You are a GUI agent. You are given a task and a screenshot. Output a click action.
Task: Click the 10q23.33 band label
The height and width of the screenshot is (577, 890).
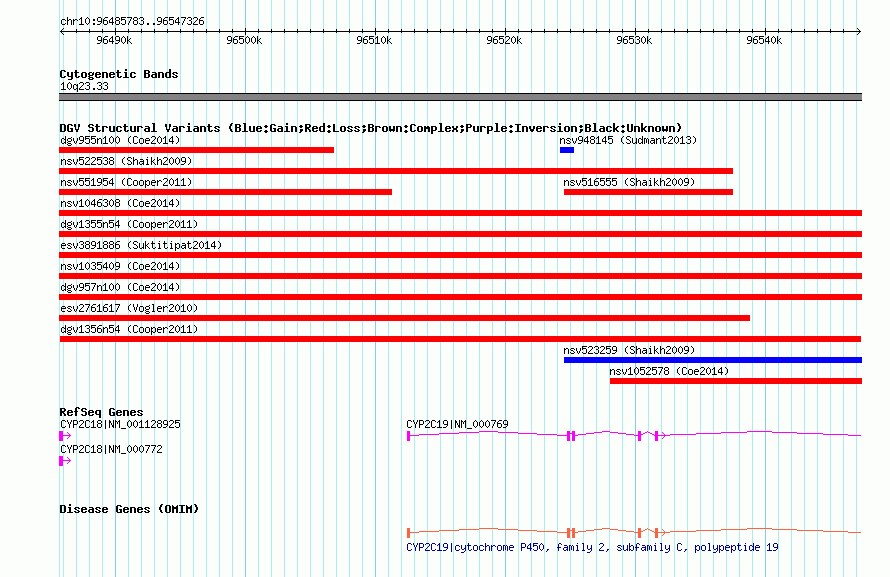click(84, 86)
